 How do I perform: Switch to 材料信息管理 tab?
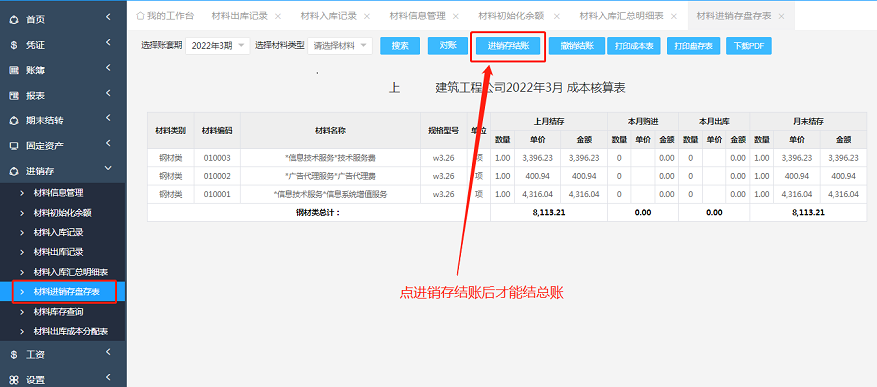[417, 16]
